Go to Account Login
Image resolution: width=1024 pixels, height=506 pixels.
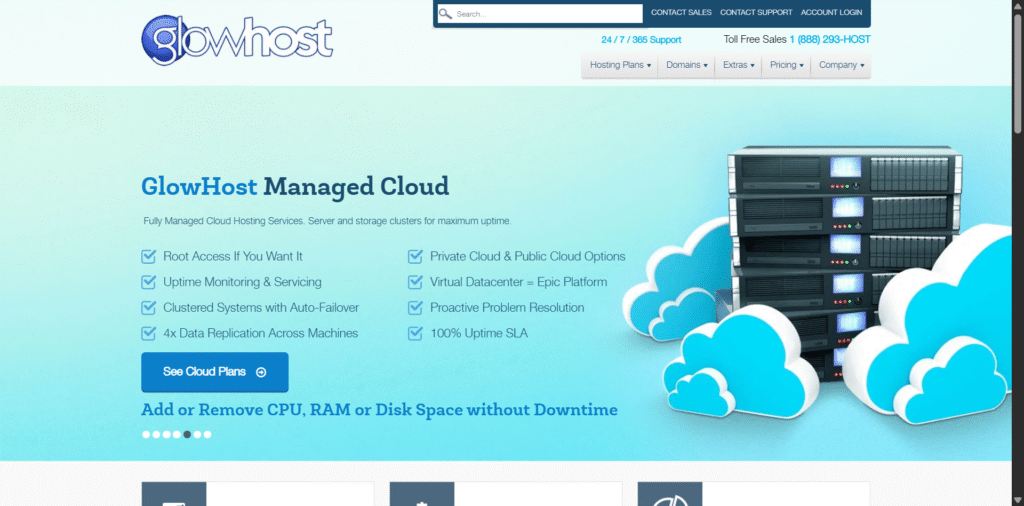831,12
